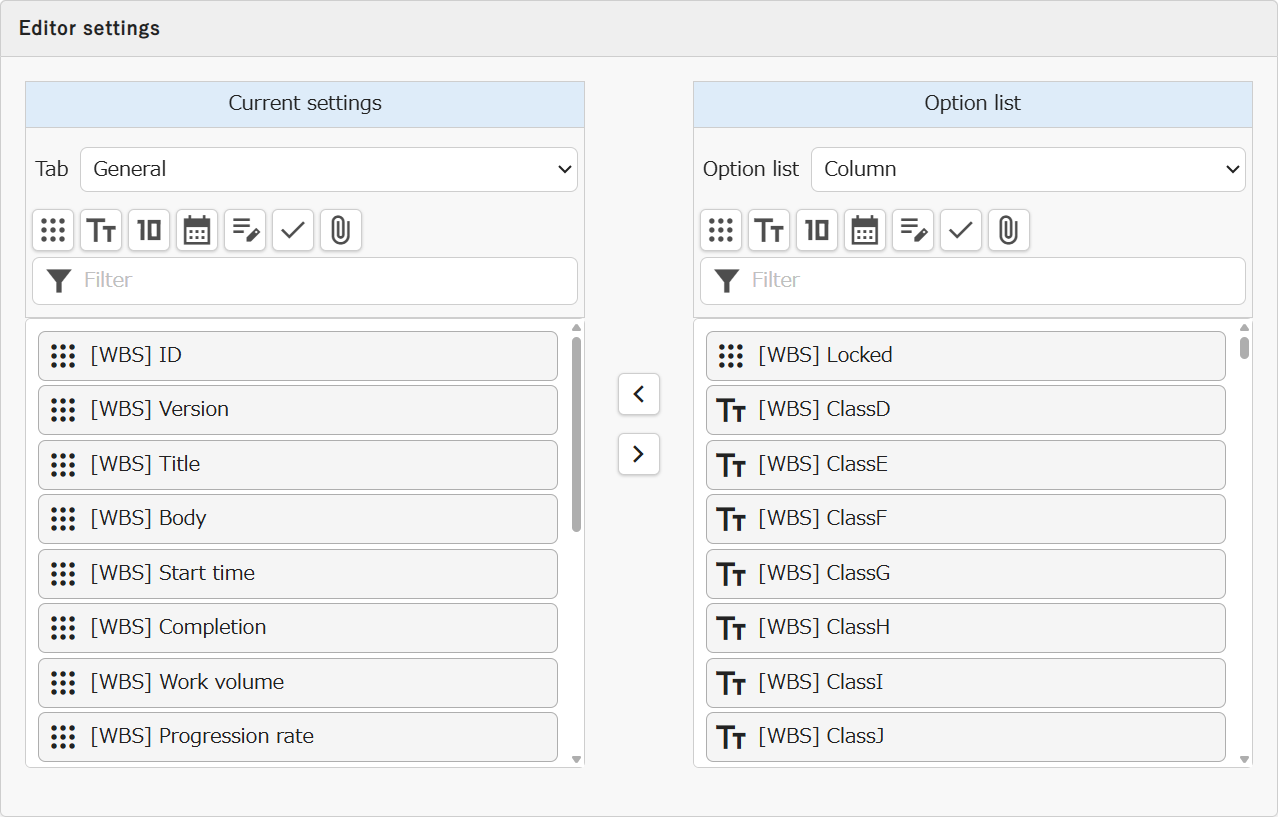1278x817 pixels.
Task: Click grid-dots filter icon under Option list
Action: [721, 230]
